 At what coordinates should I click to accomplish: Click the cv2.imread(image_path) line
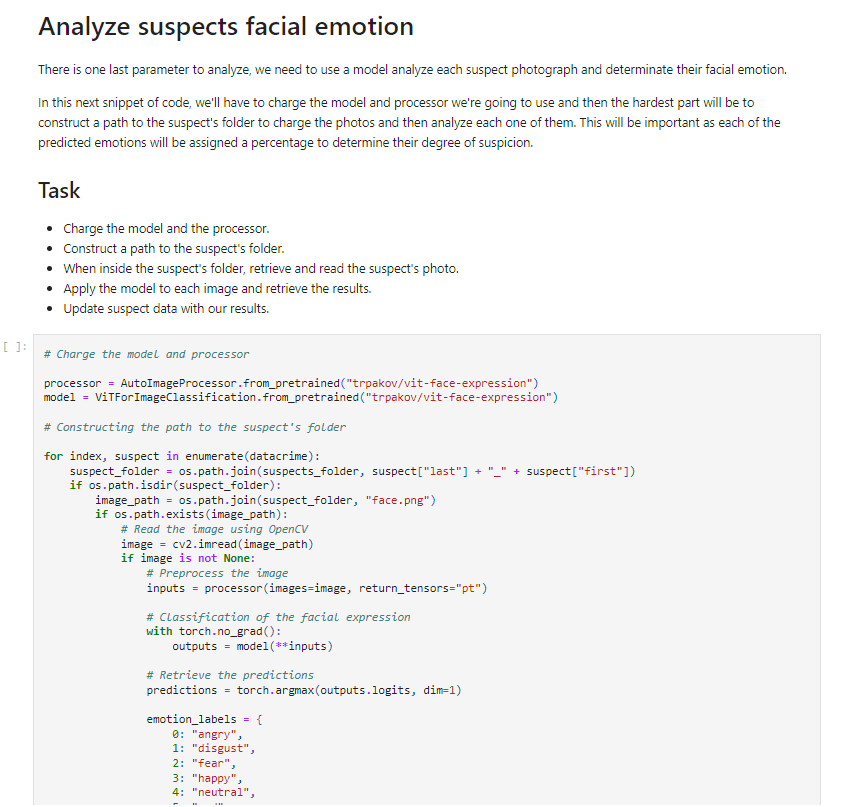pos(217,544)
